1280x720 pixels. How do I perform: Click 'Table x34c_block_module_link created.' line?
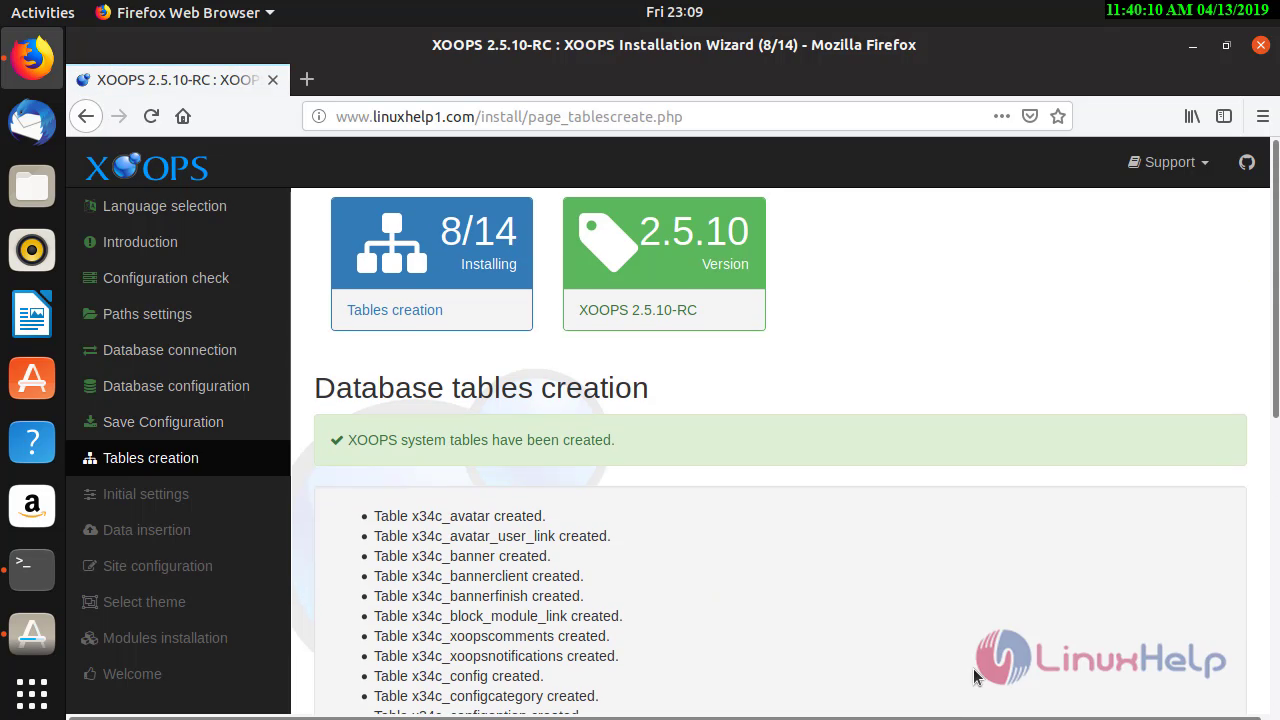498,616
